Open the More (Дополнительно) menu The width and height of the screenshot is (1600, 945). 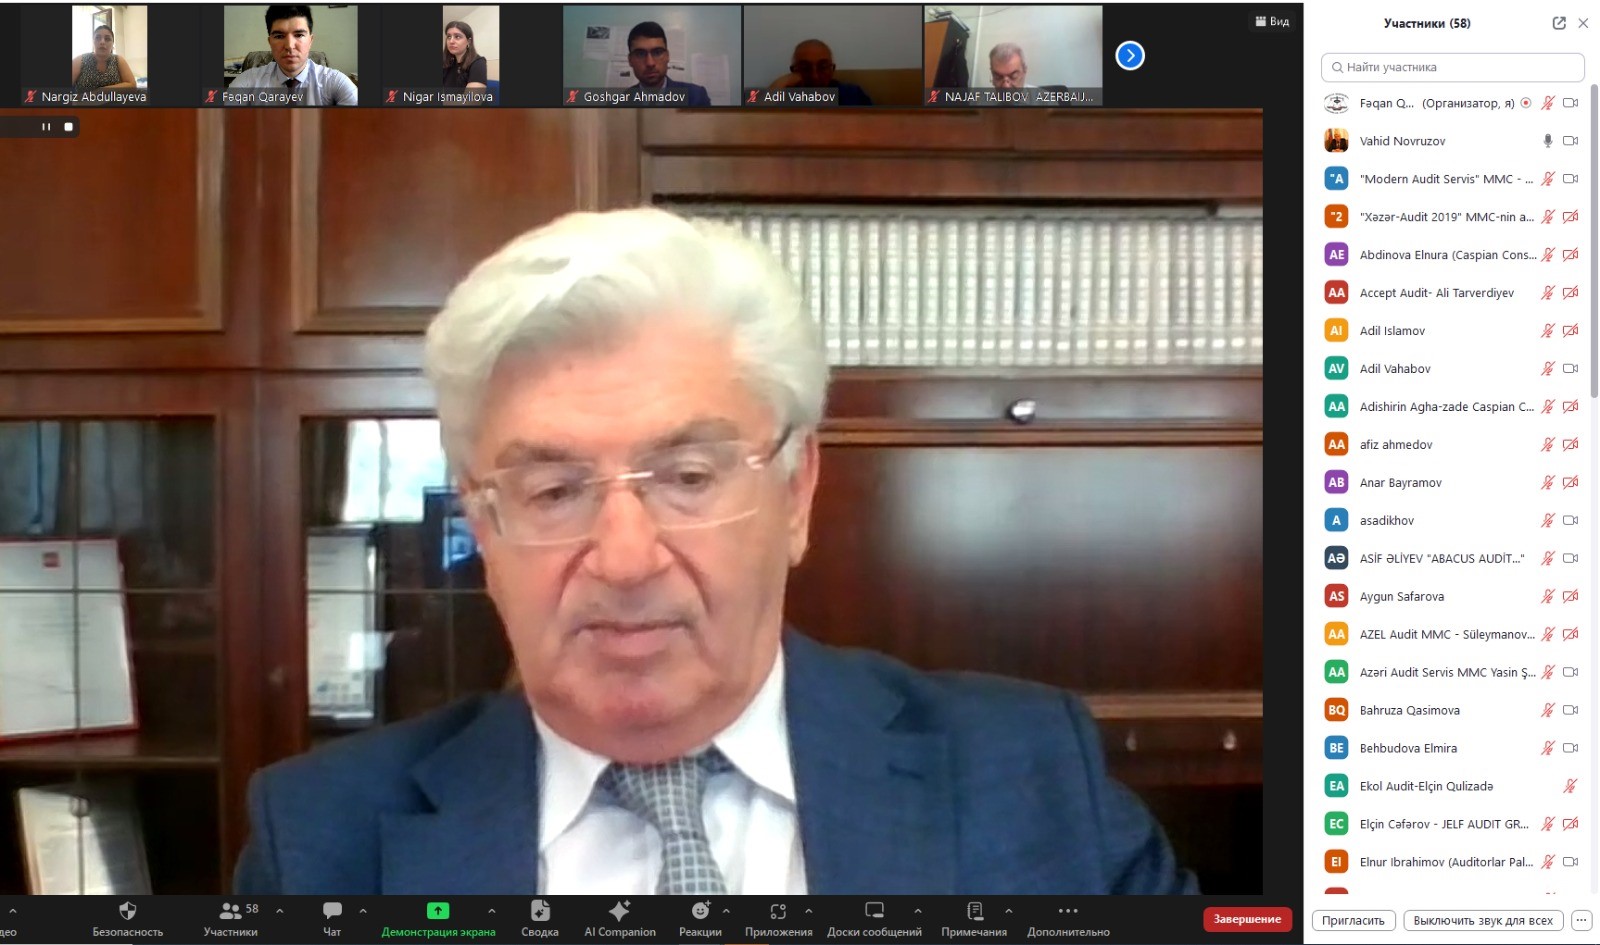pos(1068,911)
